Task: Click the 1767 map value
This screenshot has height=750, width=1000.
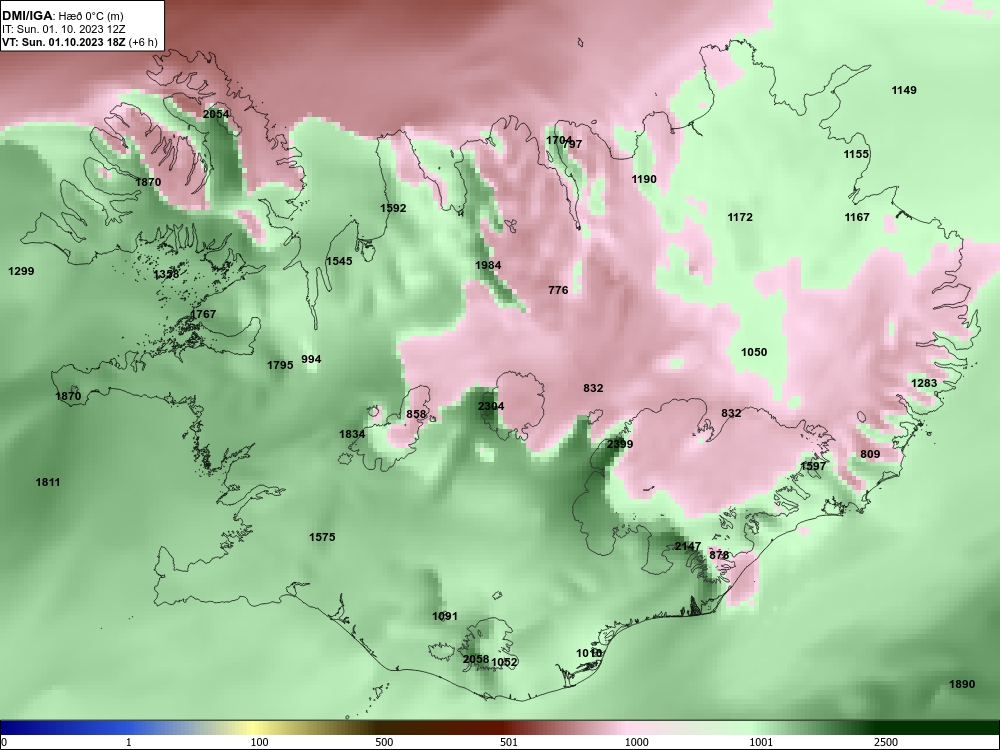Action: coord(203,314)
